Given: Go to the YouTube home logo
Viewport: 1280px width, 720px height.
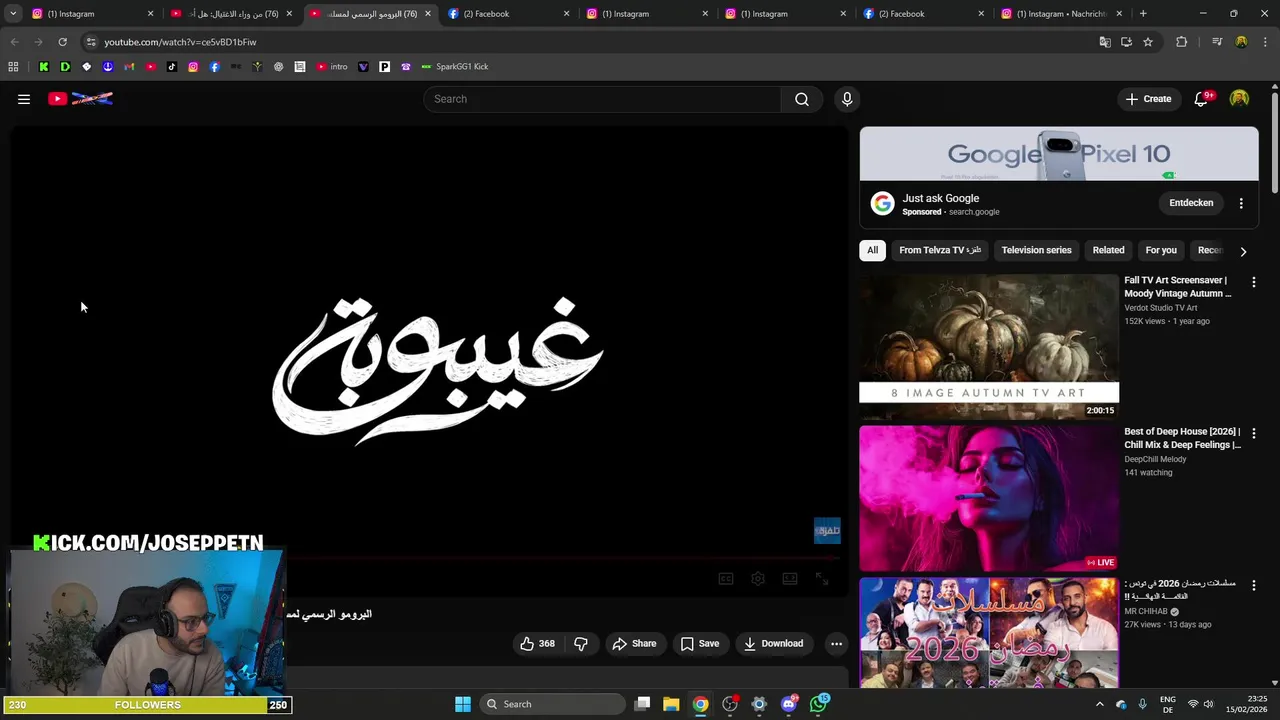Looking at the screenshot, I should (80, 99).
